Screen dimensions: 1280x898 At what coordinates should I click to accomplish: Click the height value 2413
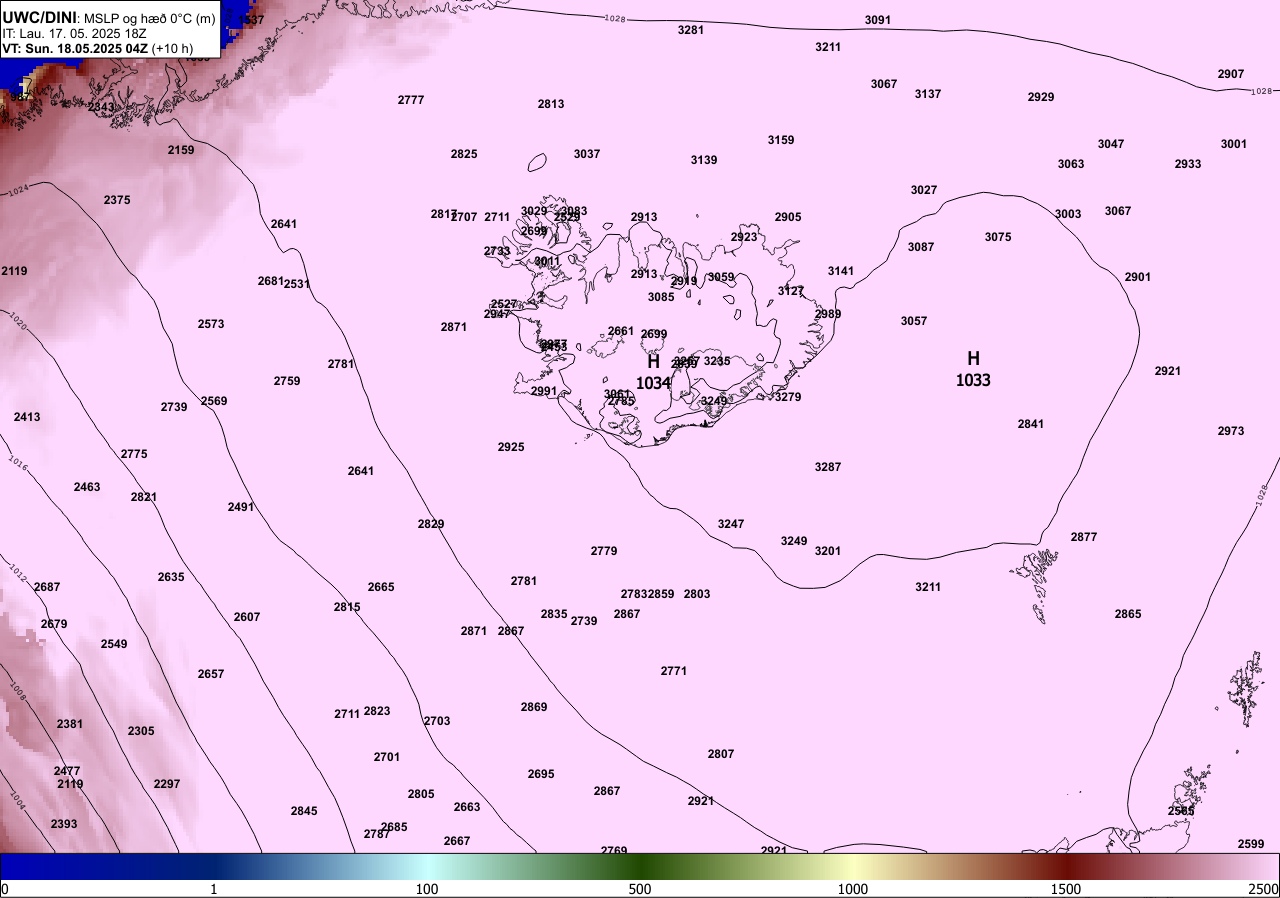27,417
